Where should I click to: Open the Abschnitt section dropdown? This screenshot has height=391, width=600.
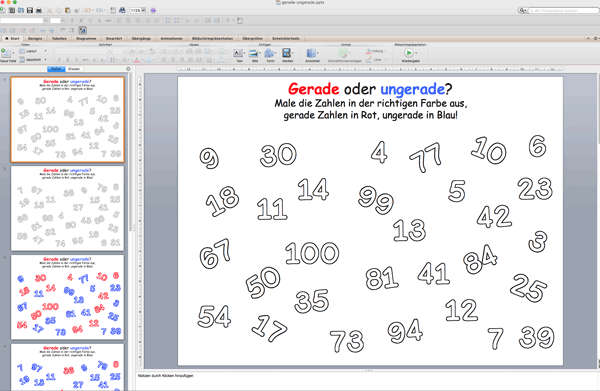coord(32,60)
